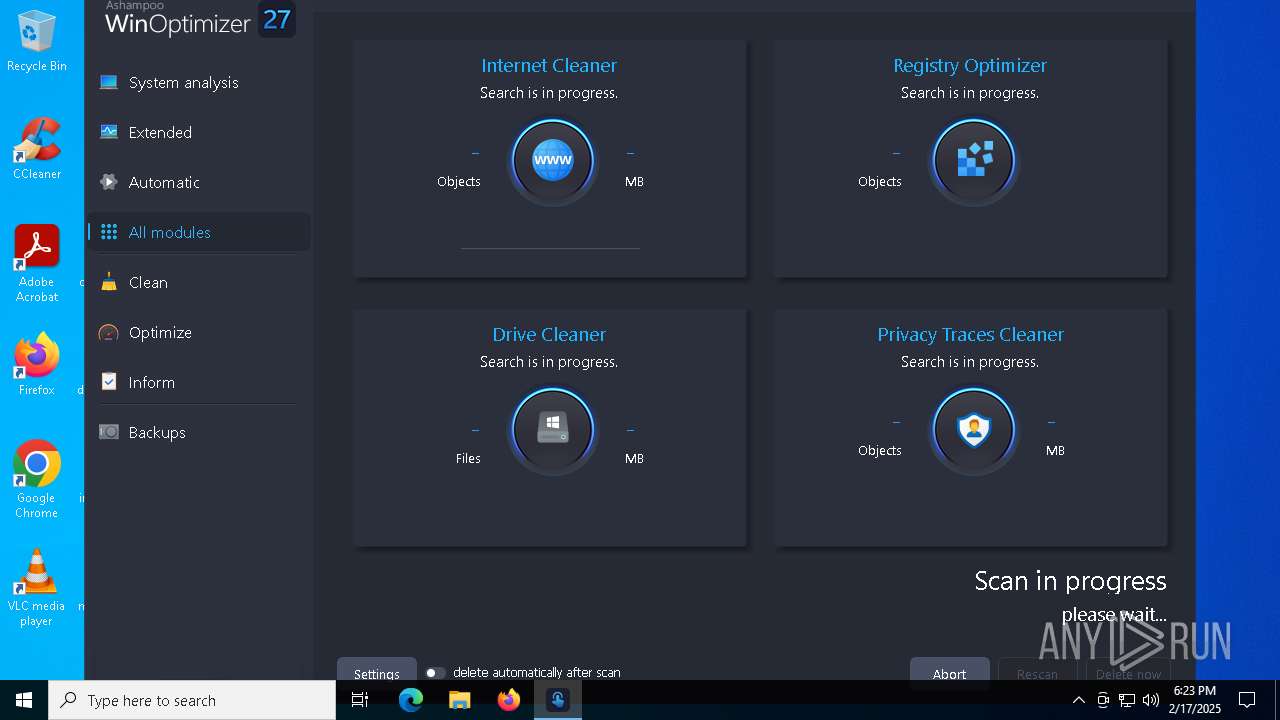Click the Privacy Traces Cleaner shield icon
Image resolution: width=1280 pixels, height=720 pixels.
coord(974,429)
